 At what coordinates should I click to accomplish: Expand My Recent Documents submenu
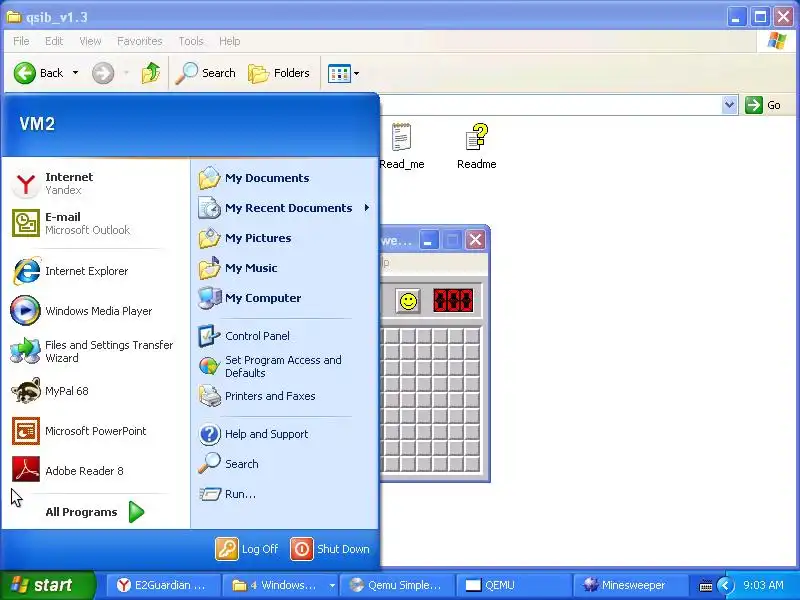(284, 208)
